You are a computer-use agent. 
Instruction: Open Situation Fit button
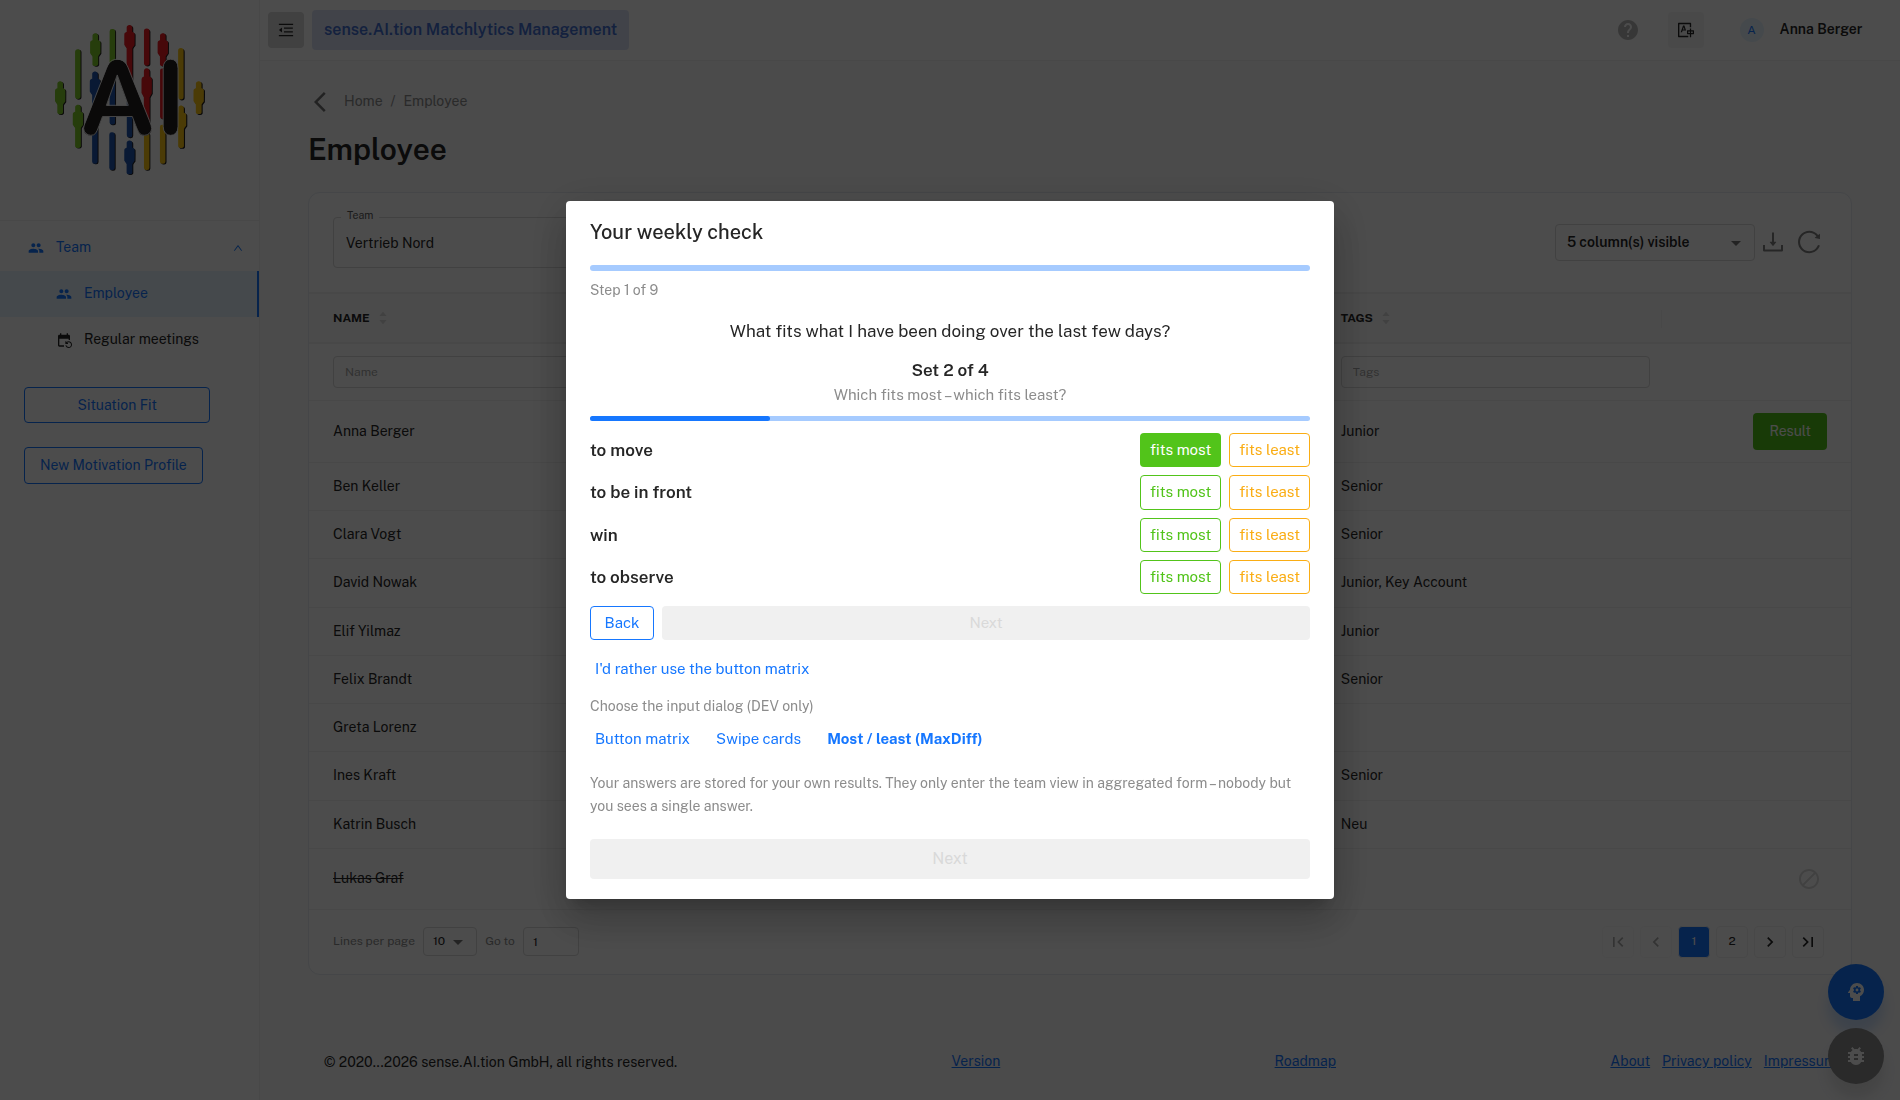coord(117,405)
